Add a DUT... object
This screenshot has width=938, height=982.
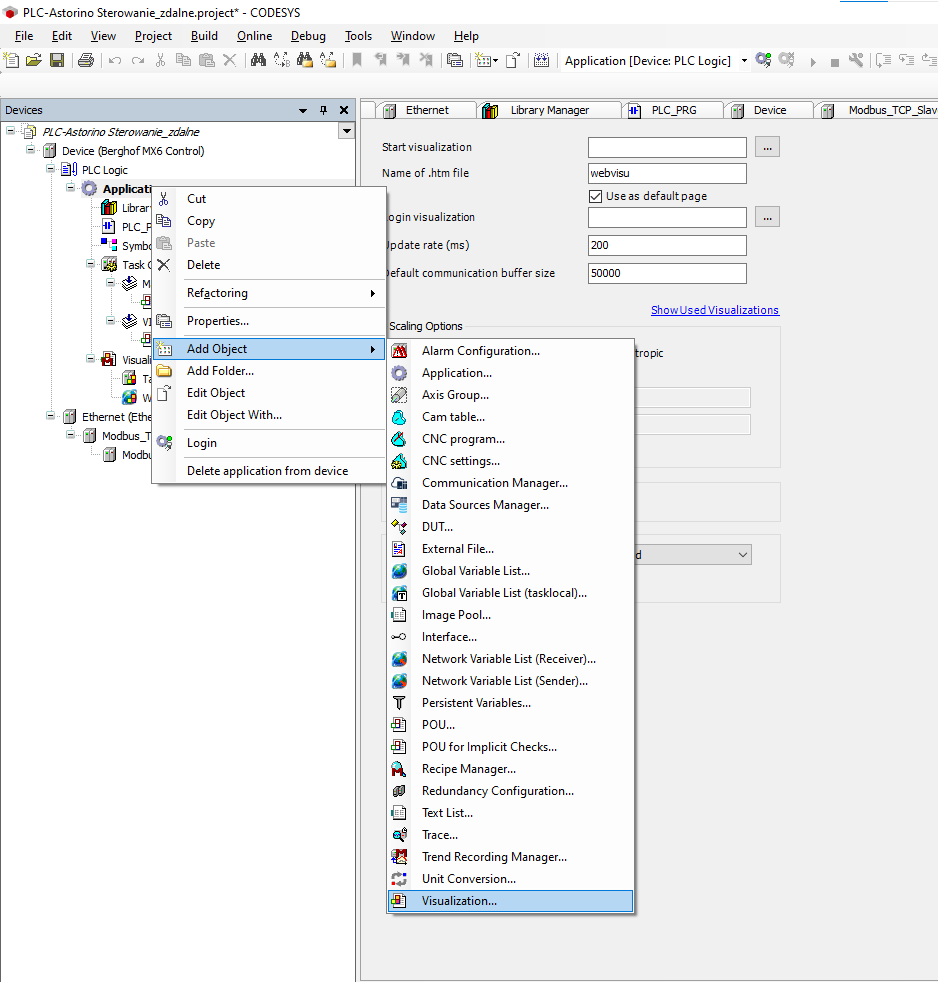(x=510, y=527)
